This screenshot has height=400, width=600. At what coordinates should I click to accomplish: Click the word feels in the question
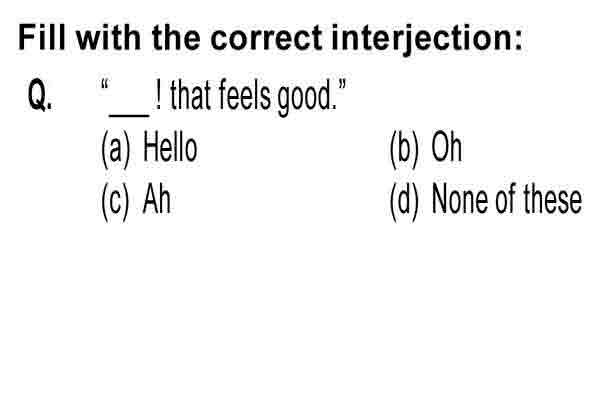point(246,95)
